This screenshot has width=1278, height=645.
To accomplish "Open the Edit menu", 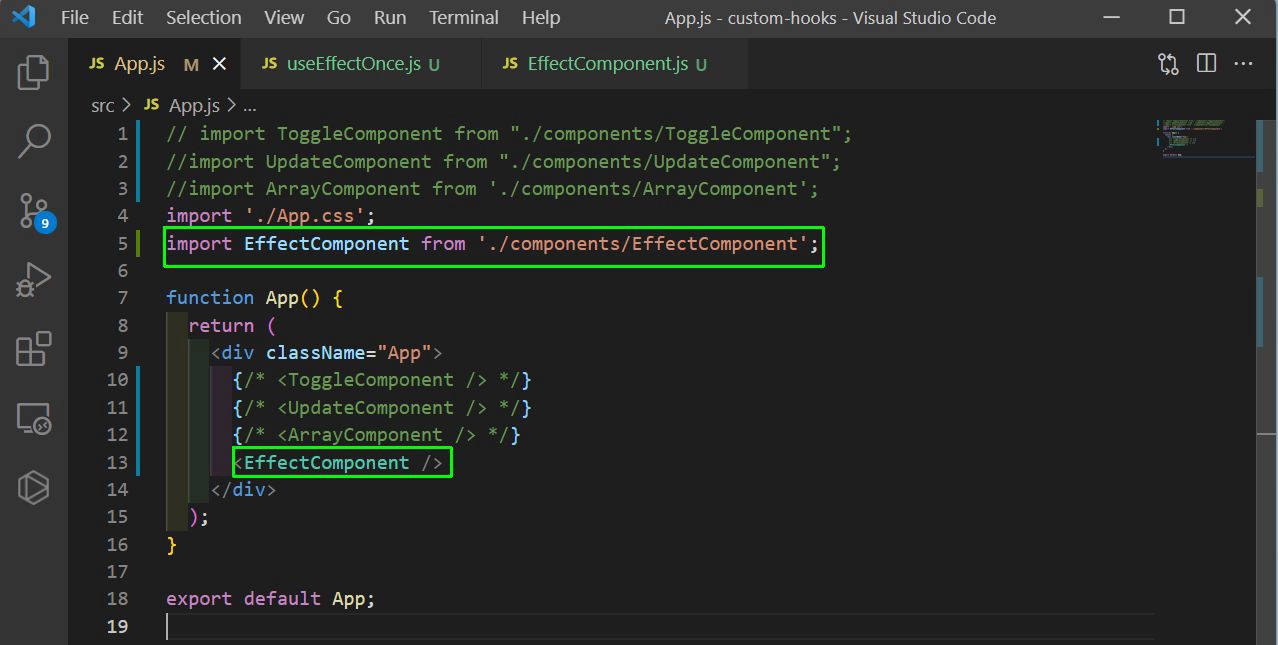I will (x=127, y=18).
